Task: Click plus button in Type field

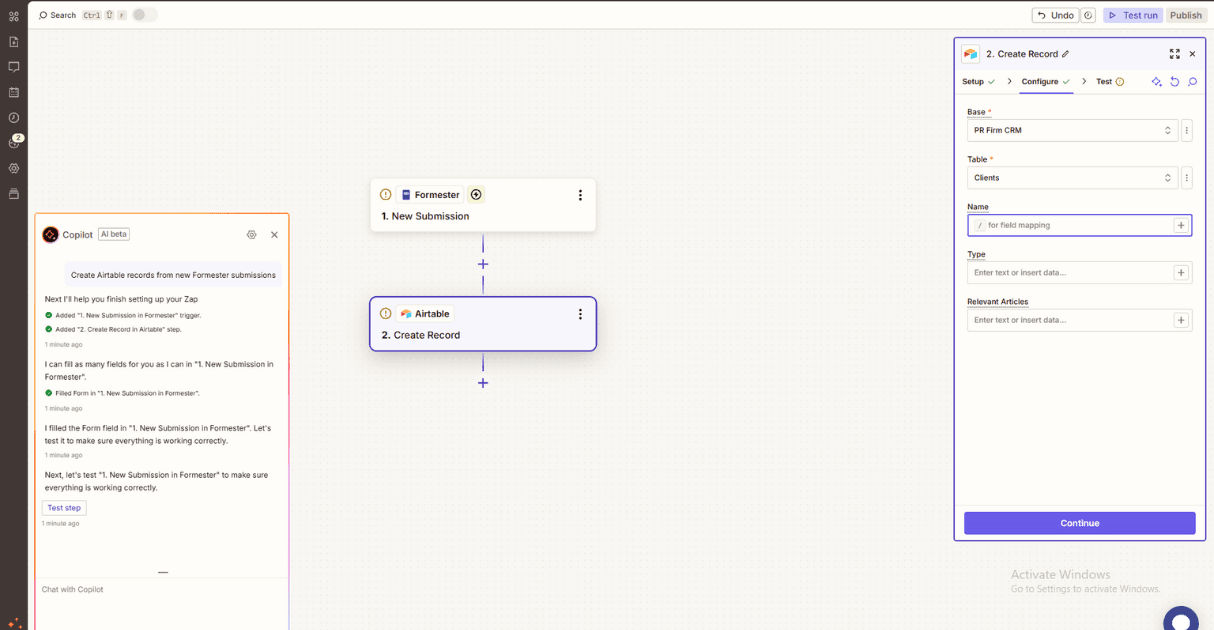Action: tap(1181, 272)
